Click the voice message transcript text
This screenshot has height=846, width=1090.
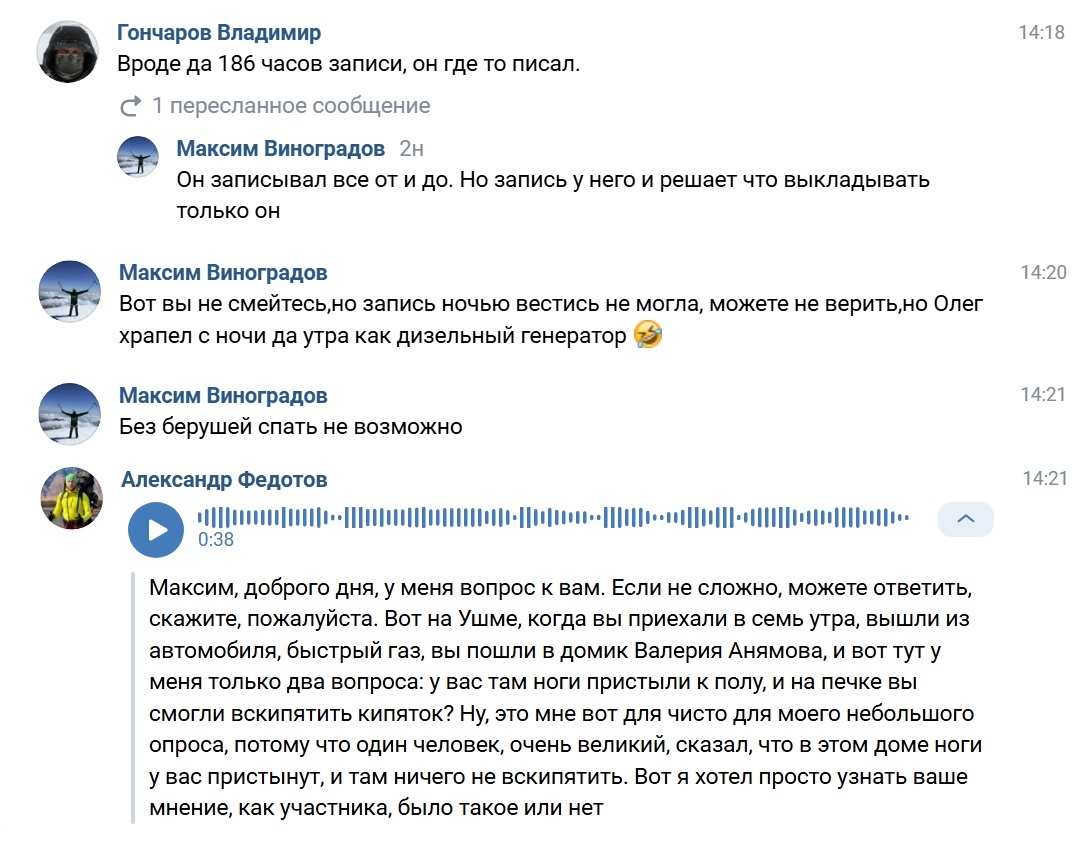point(560,695)
